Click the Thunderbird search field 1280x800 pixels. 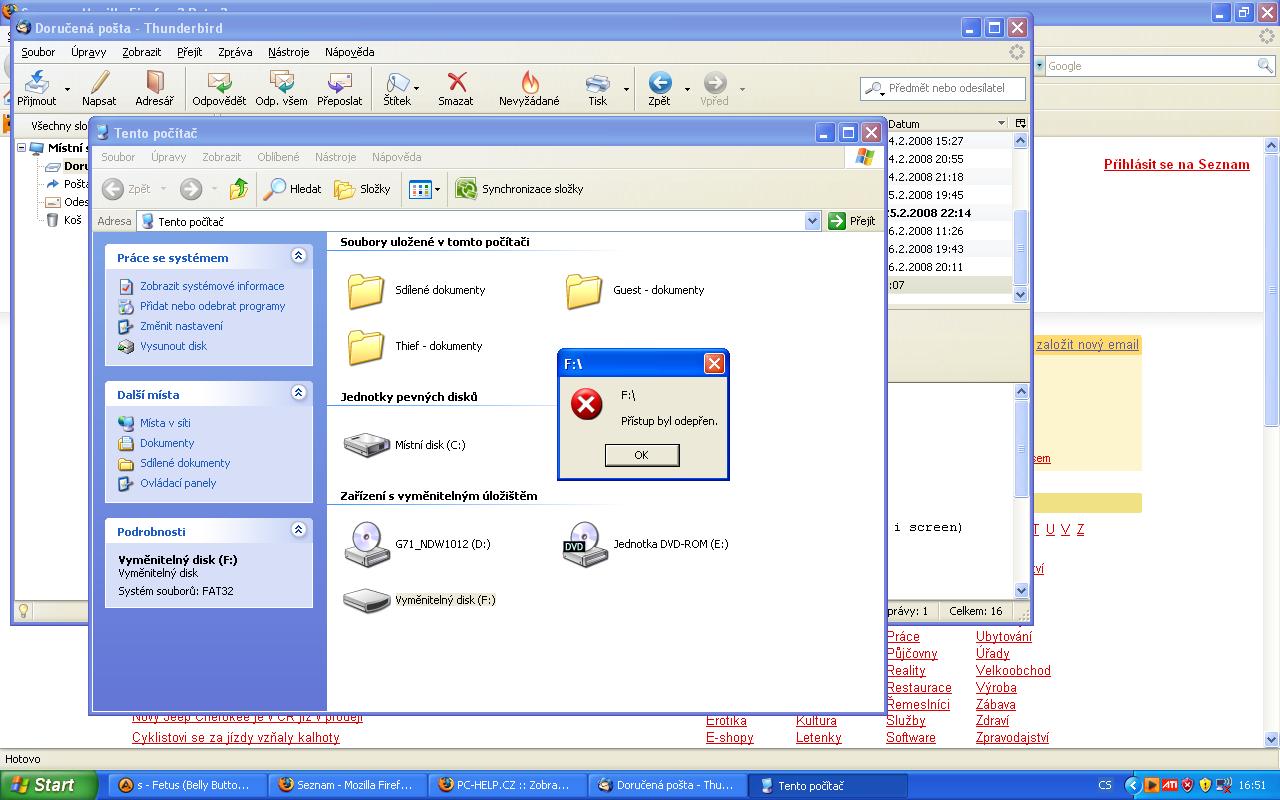pos(945,88)
